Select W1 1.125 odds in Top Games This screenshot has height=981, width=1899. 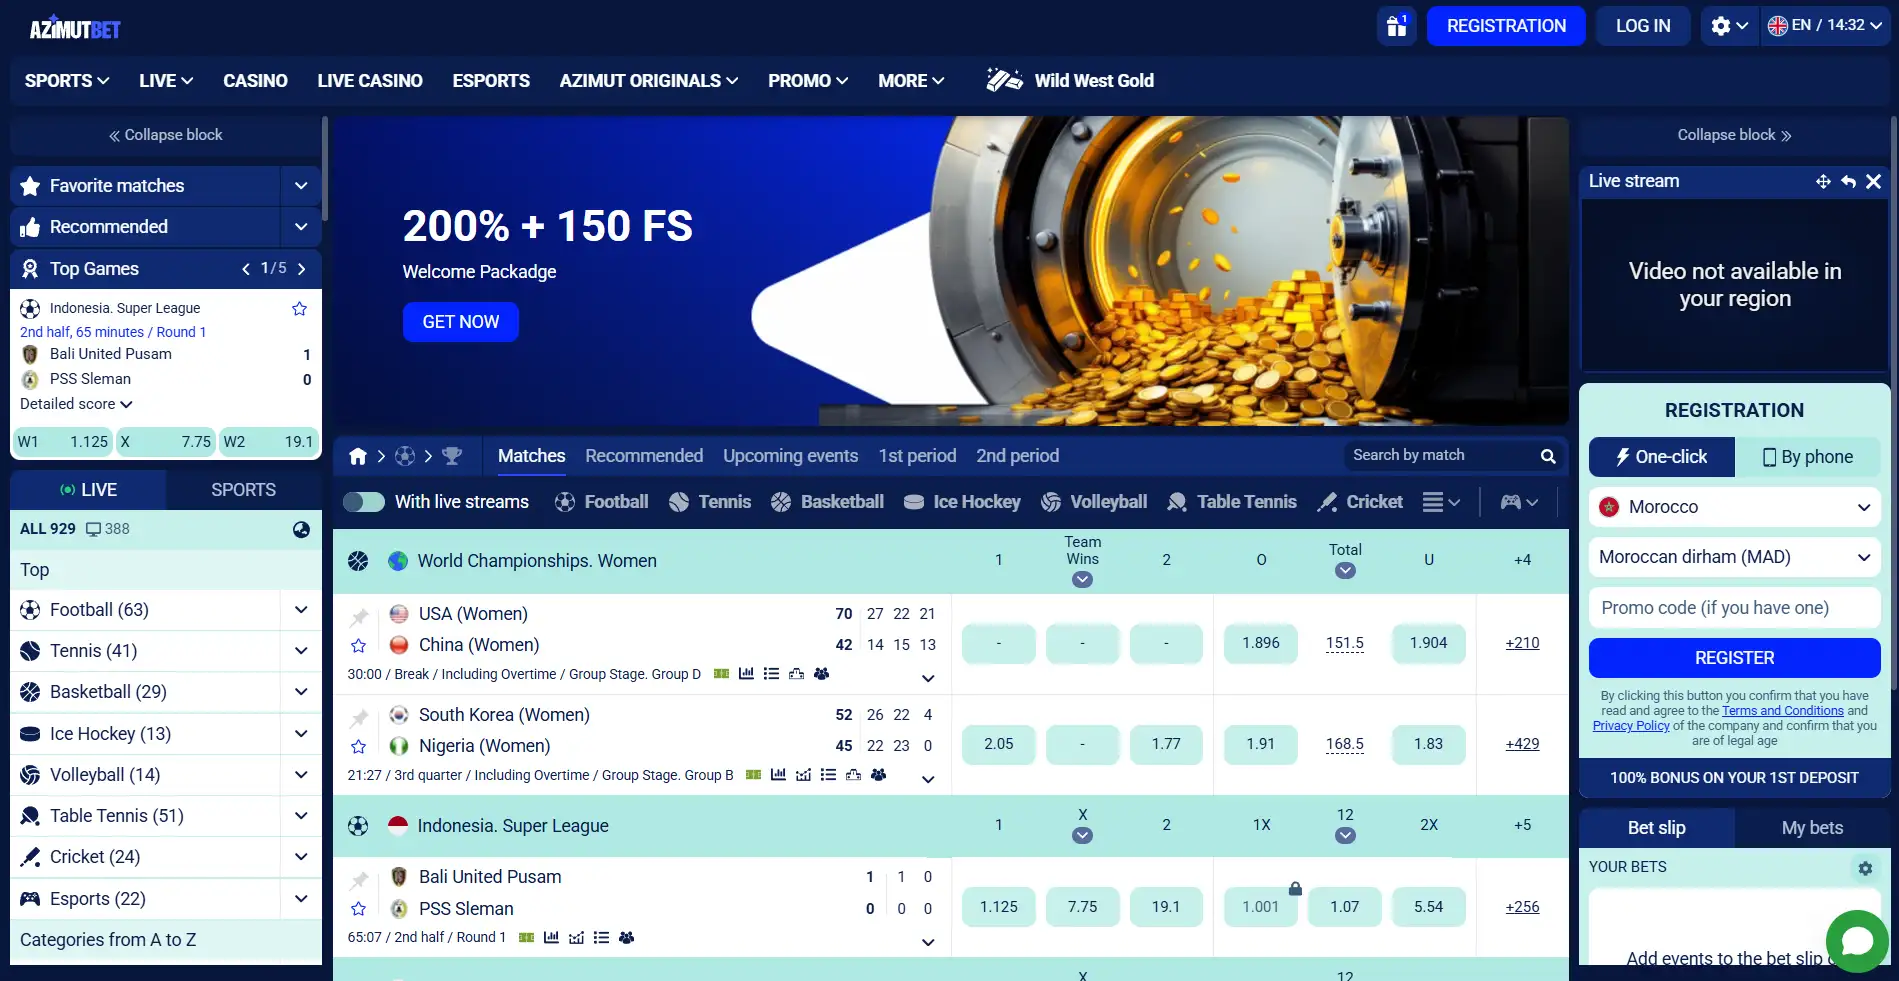[x=62, y=441]
